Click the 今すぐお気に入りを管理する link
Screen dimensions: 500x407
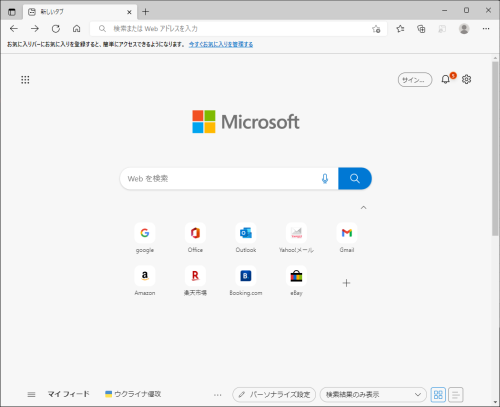(221, 44)
